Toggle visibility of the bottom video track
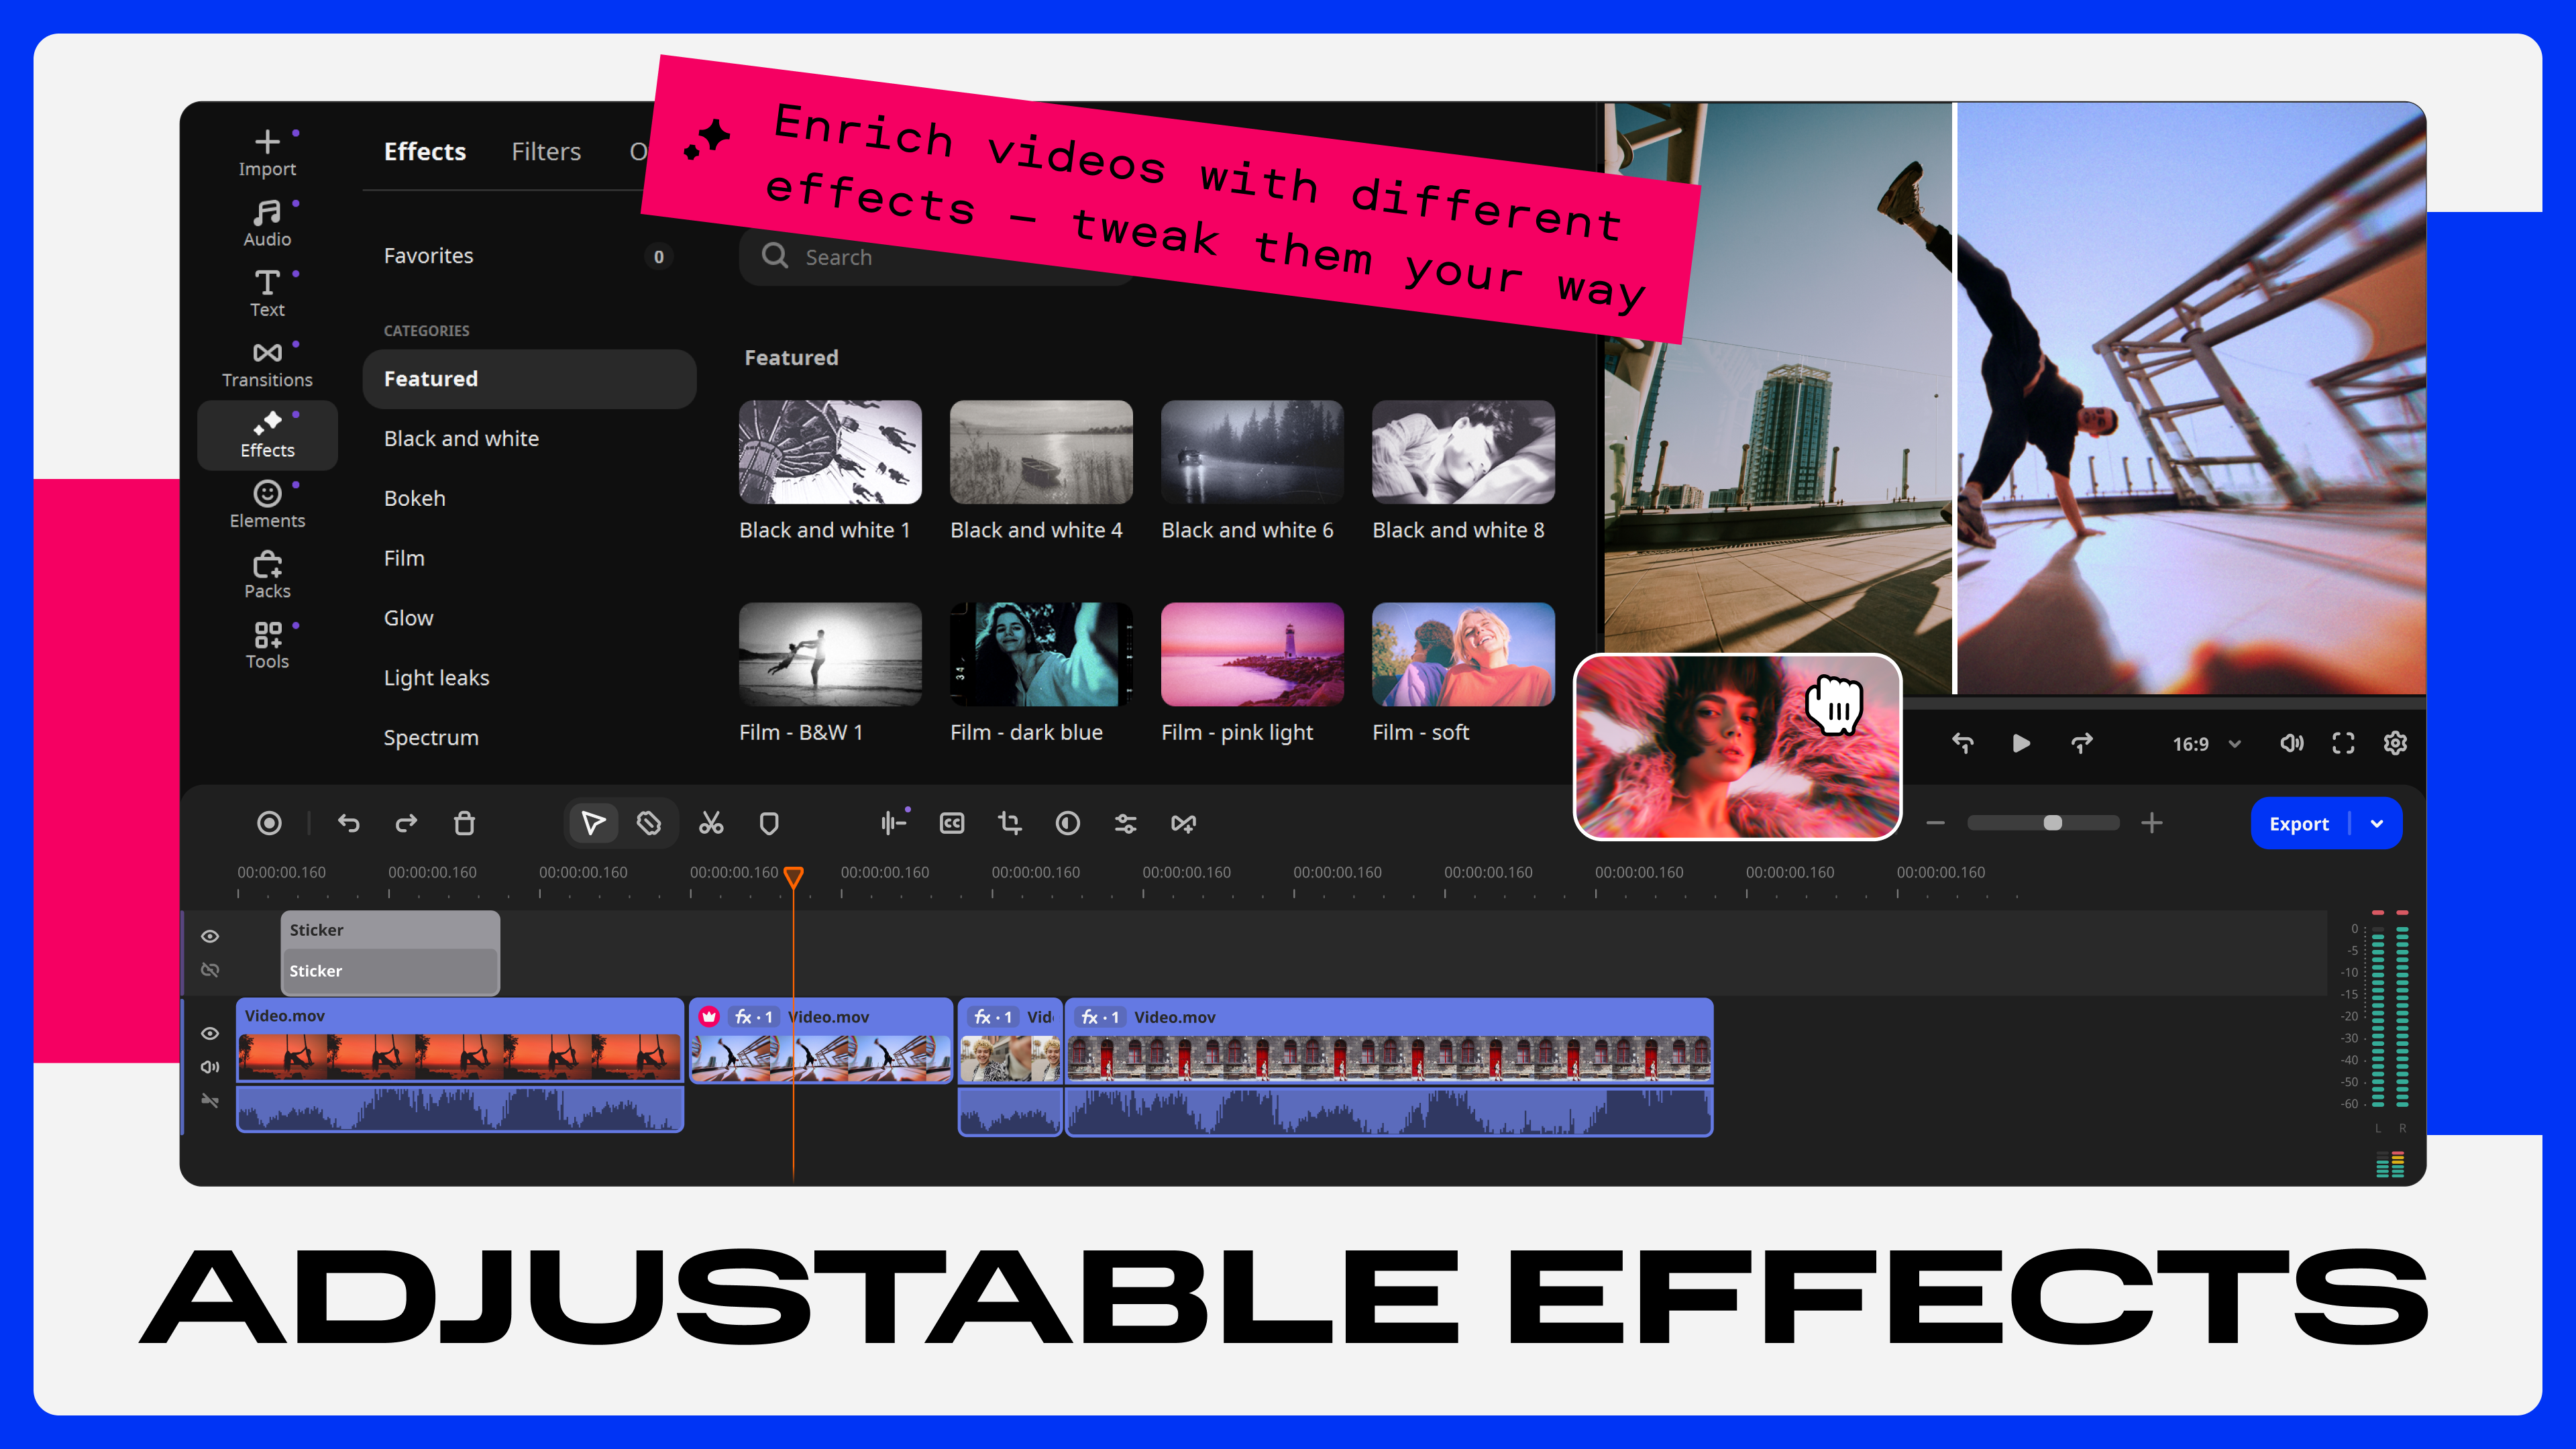 pyautogui.click(x=210, y=1033)
